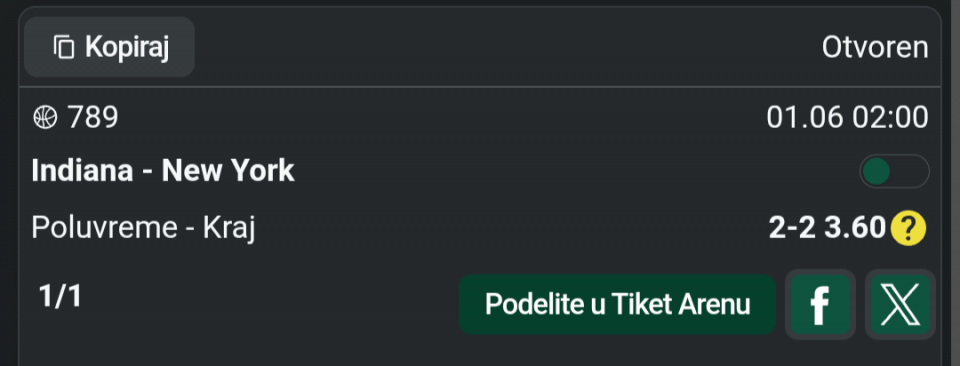Share the ticket on Facebook
This screenshot has width=960, height=366.
820,305
